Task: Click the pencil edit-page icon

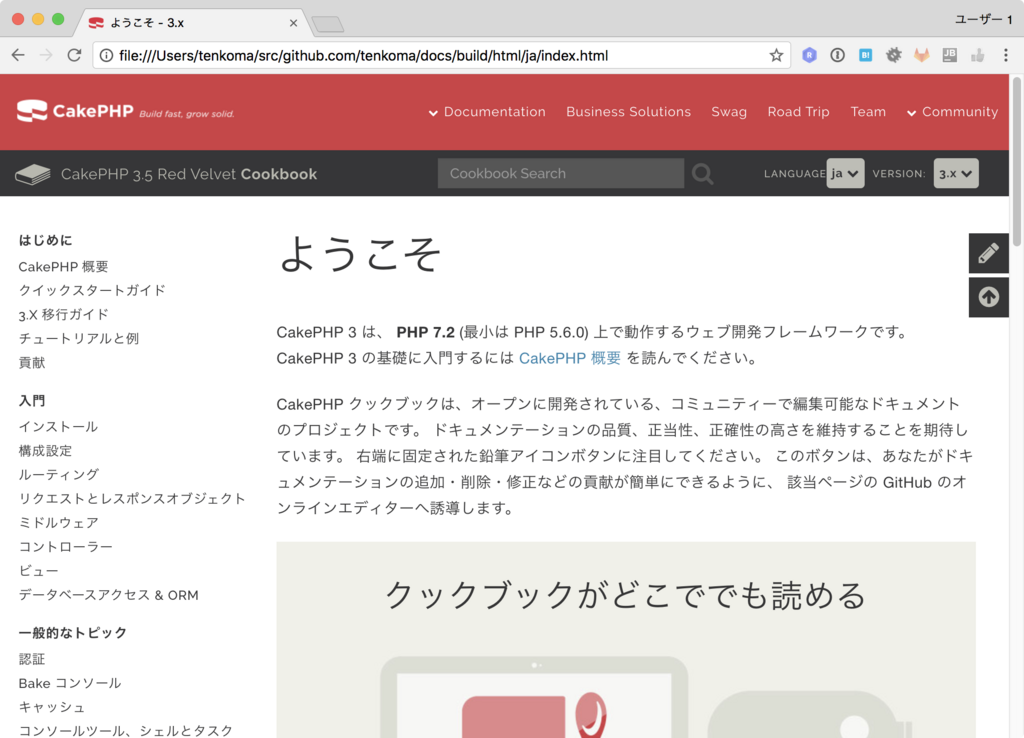Action: [x=989, y=253]
